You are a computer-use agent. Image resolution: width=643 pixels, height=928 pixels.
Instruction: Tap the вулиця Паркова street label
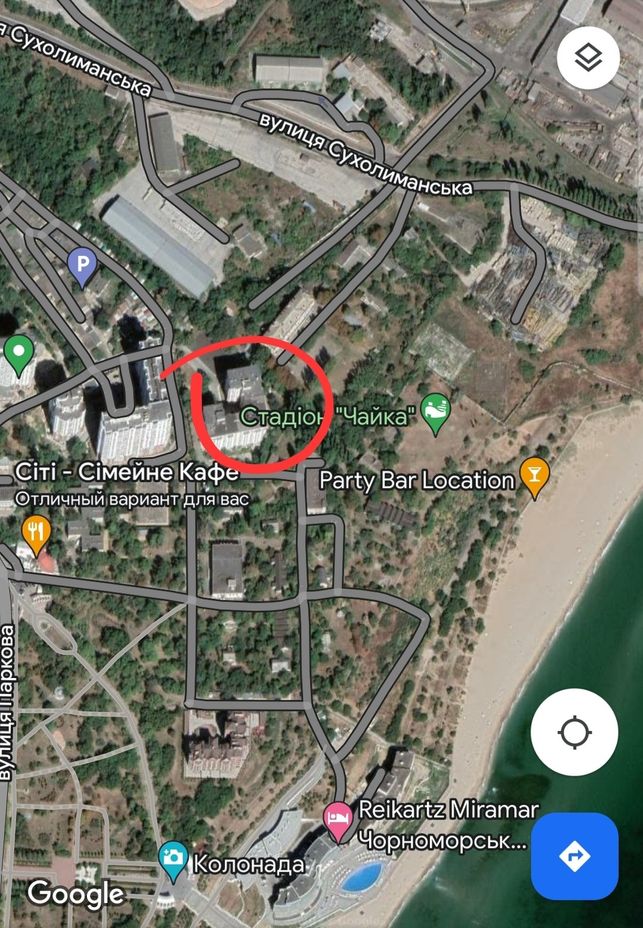coord(7,703)
